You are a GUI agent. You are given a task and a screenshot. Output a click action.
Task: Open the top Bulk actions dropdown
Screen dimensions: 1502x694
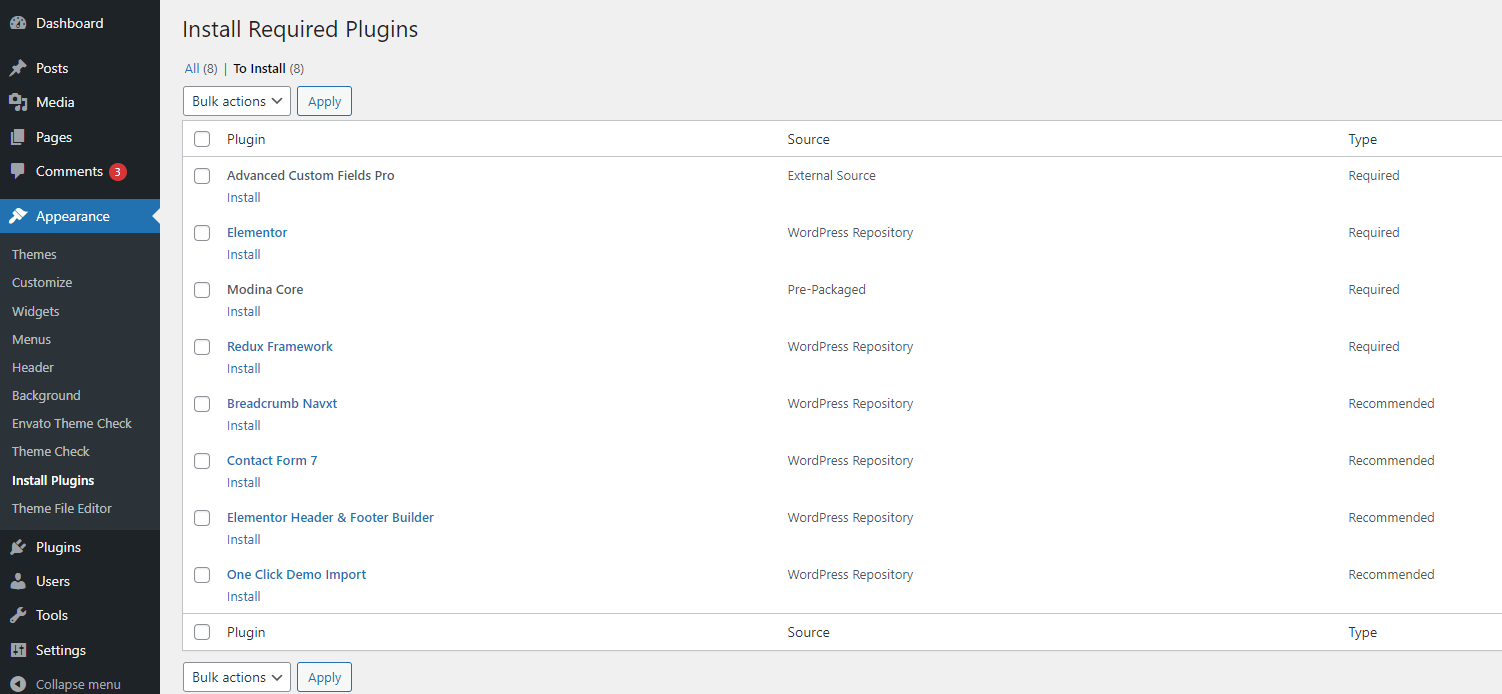click(236, 101)
